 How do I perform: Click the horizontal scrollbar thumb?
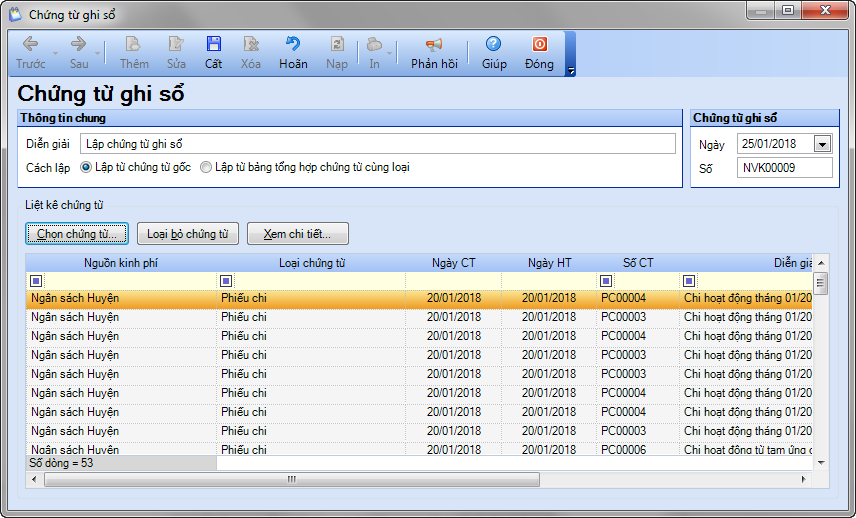(x=292, y=479)
